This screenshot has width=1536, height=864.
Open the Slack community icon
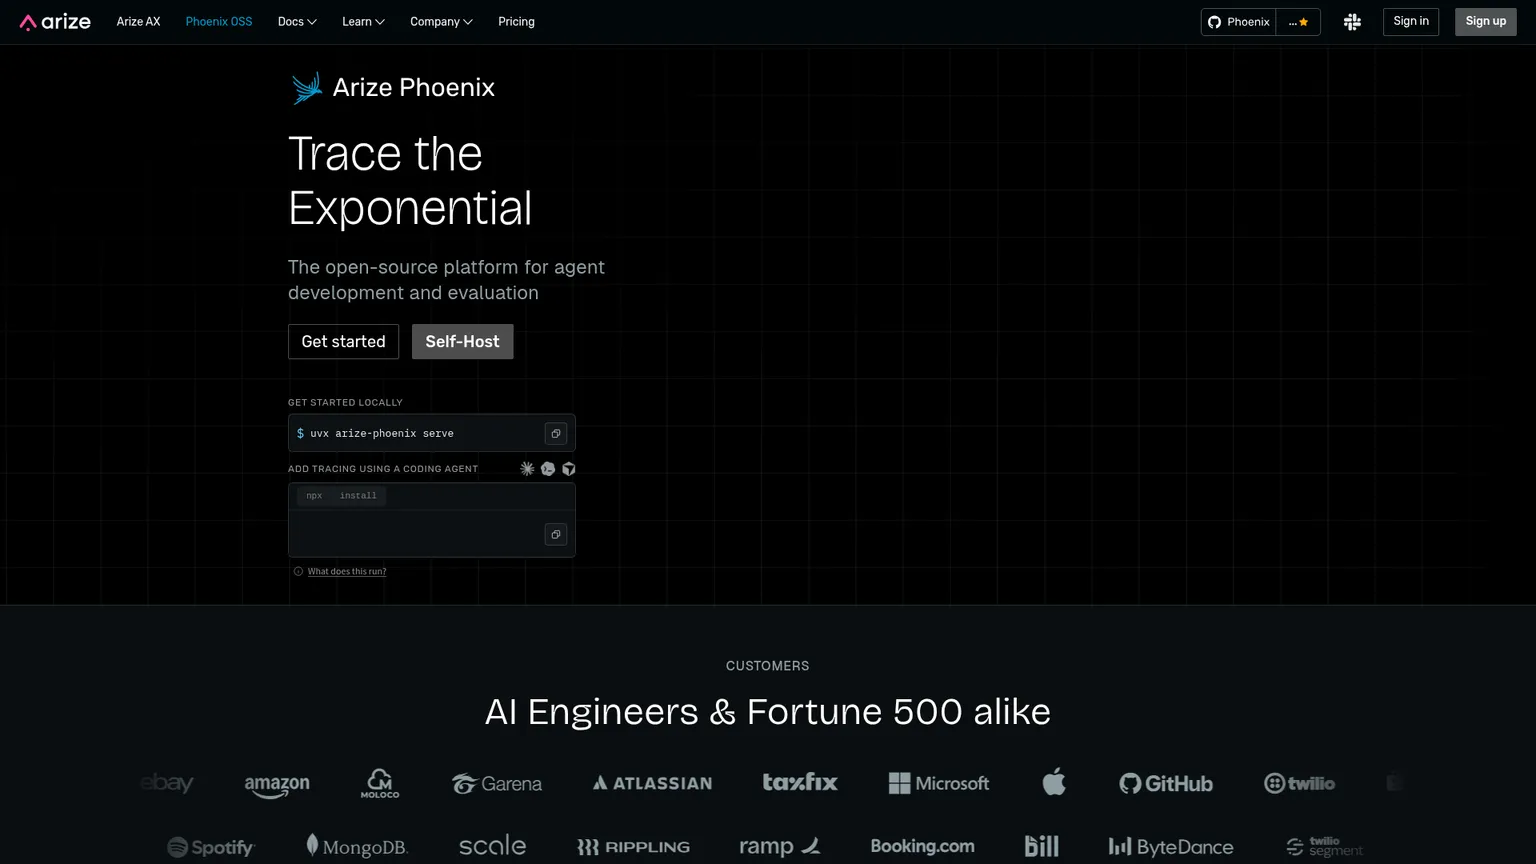click(x=1352, y=22)
